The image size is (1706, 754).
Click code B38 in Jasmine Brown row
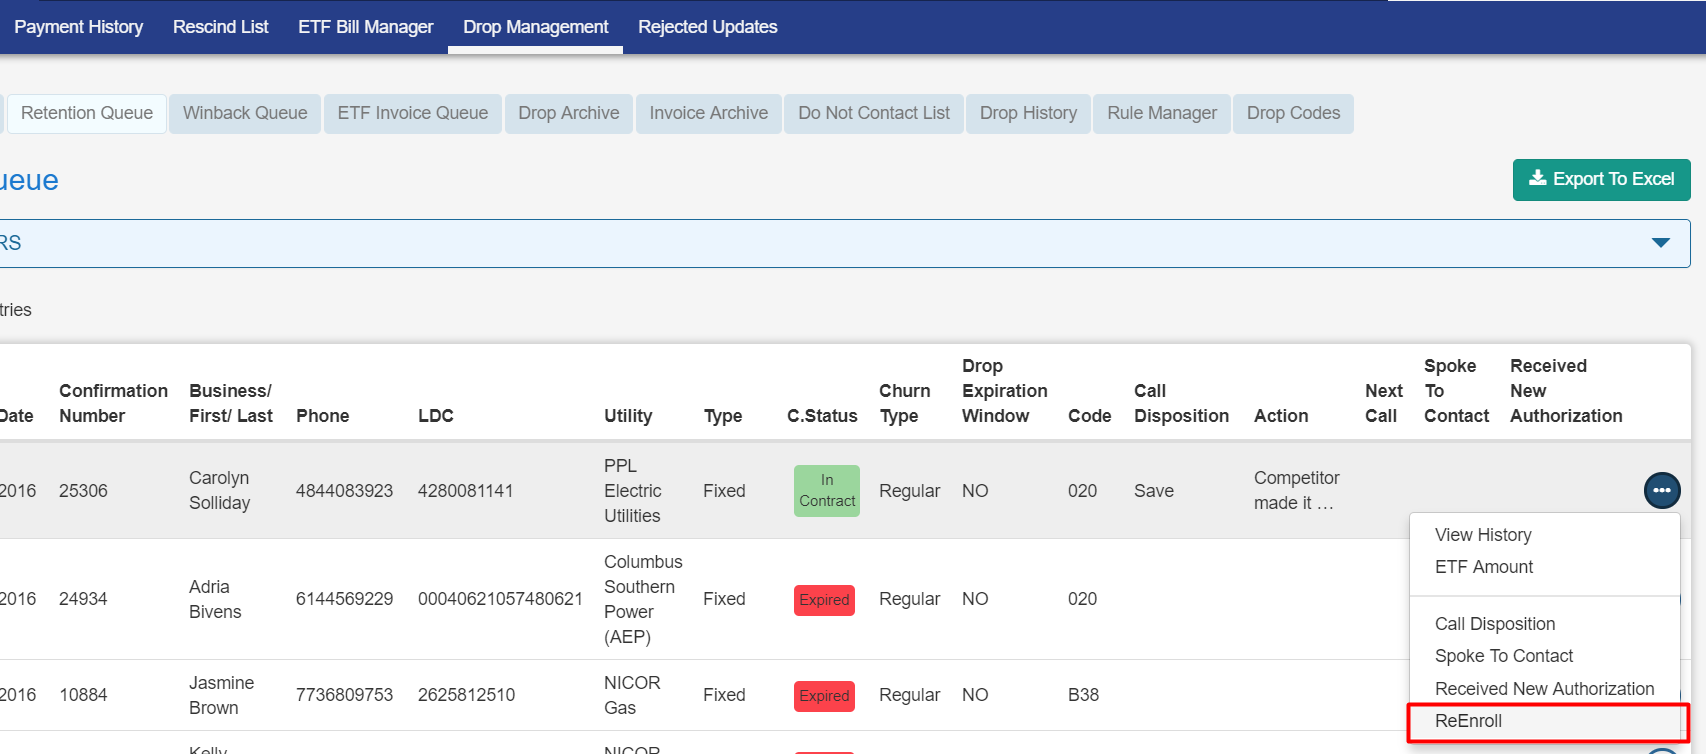1083,695
